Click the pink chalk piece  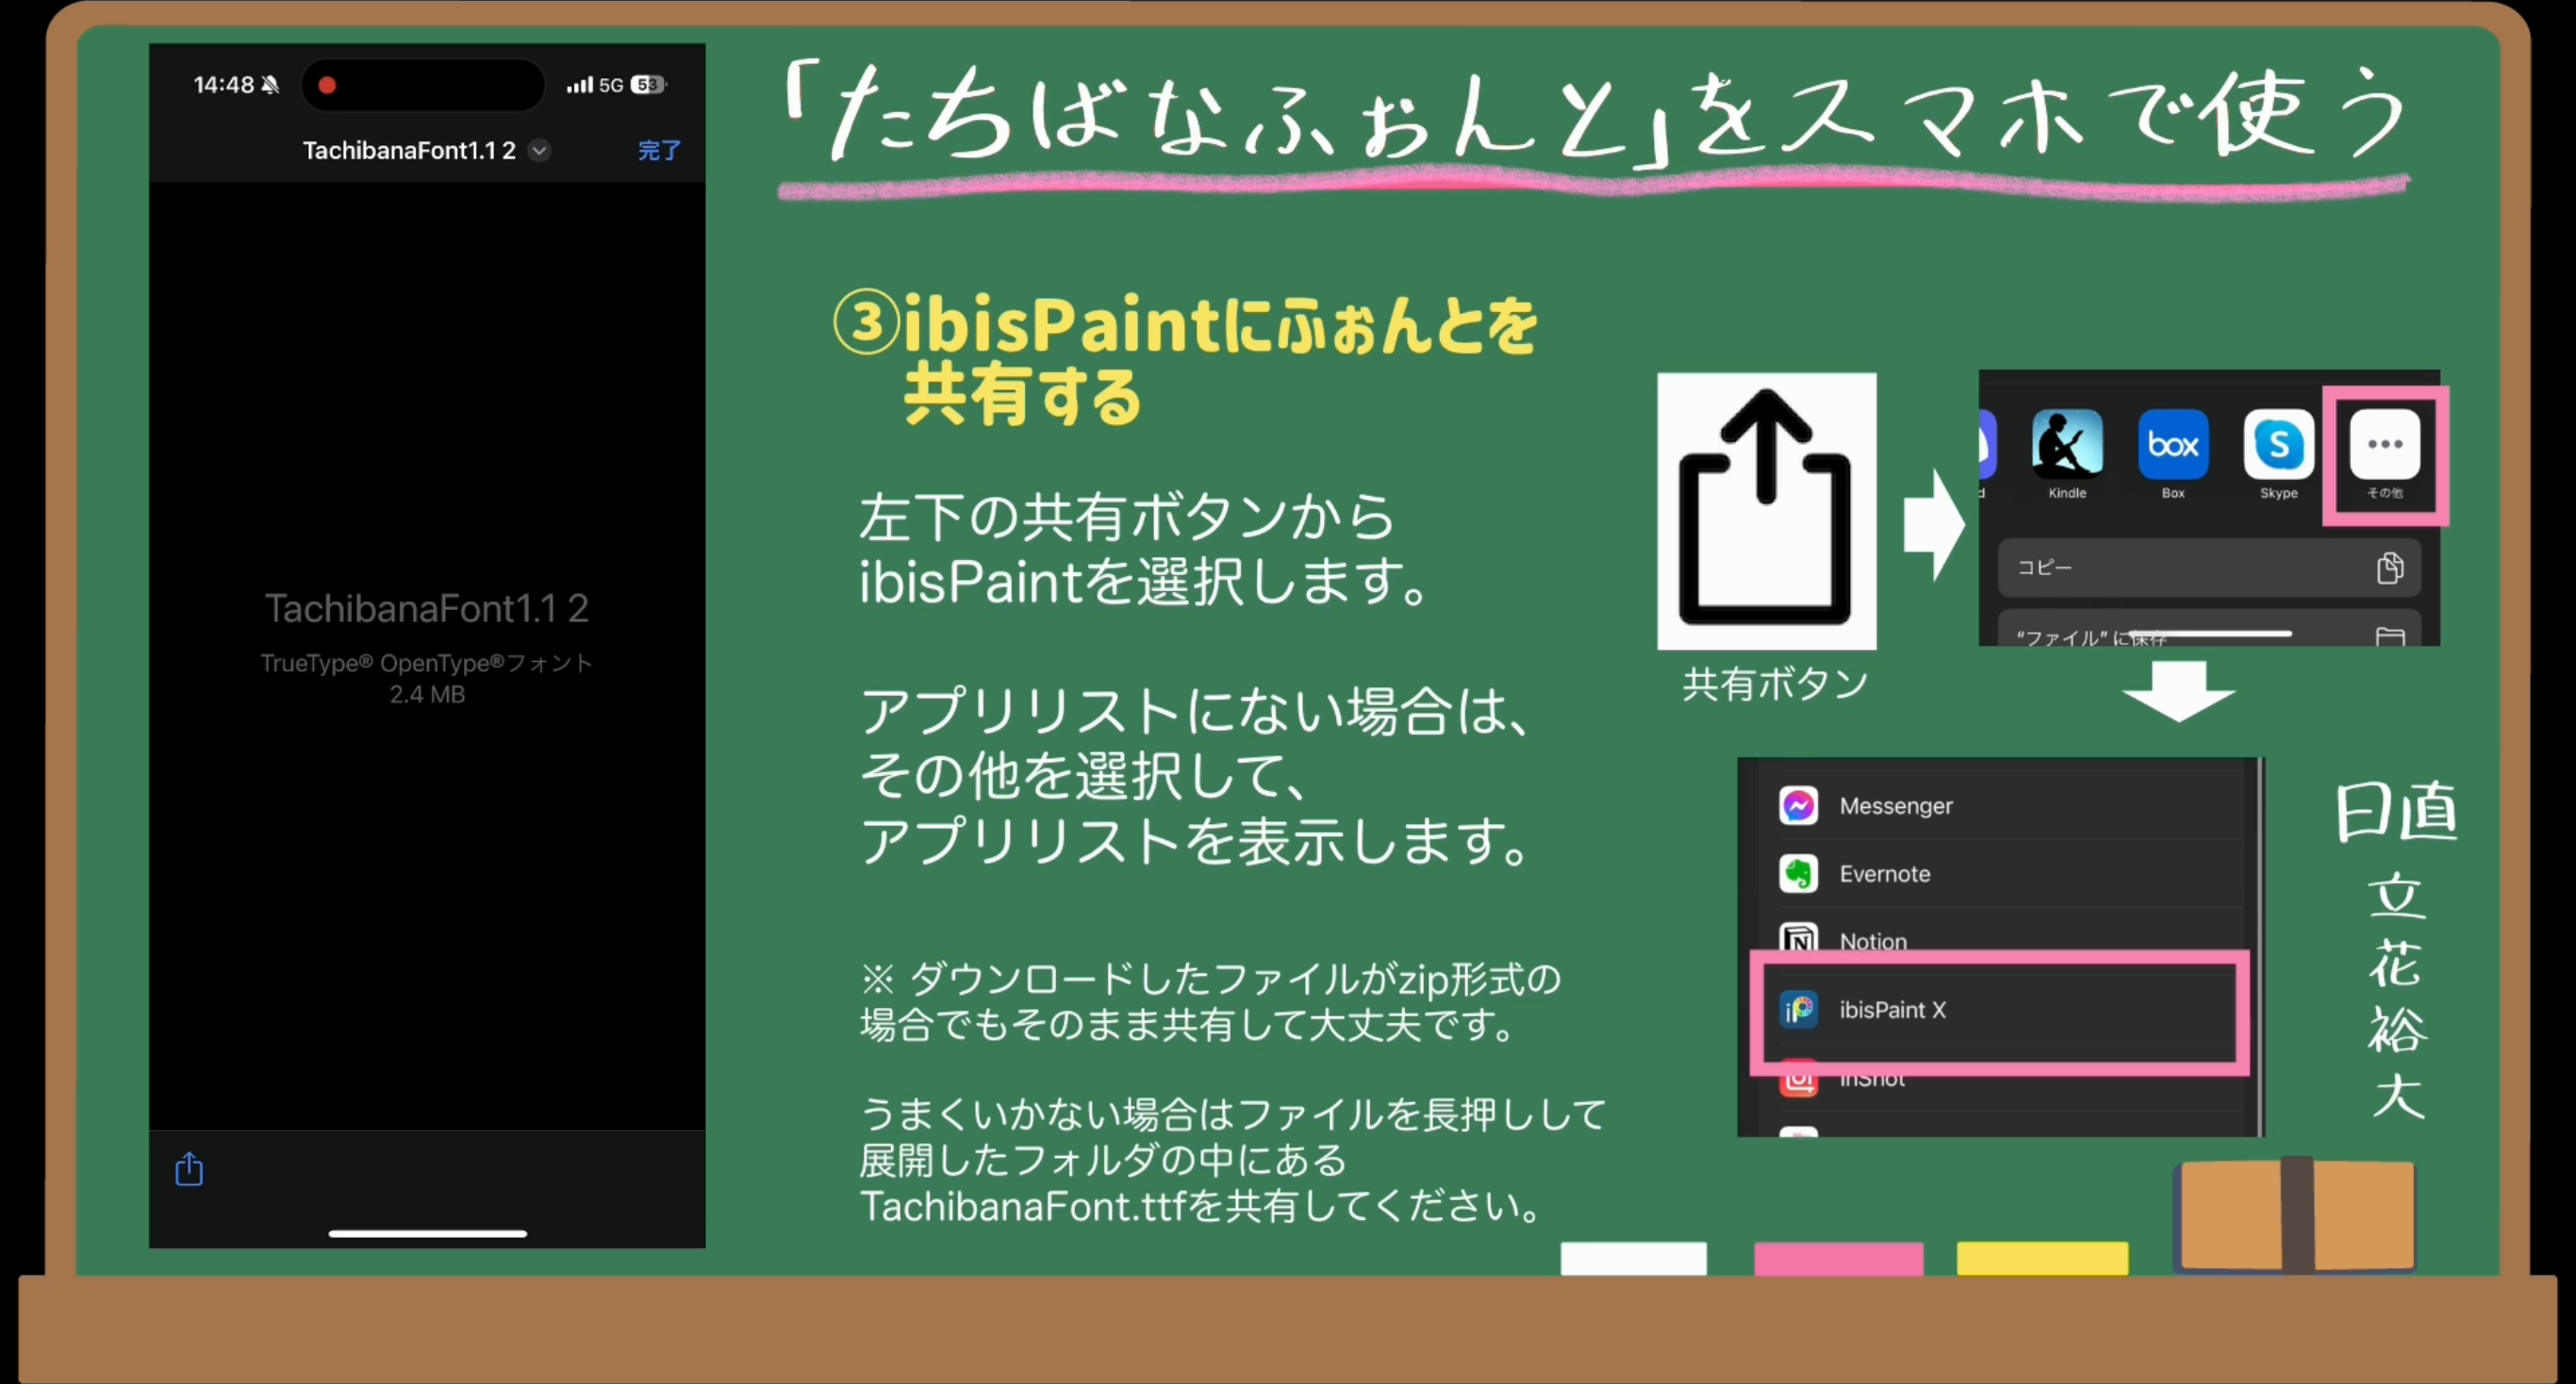point(1838,1258)
